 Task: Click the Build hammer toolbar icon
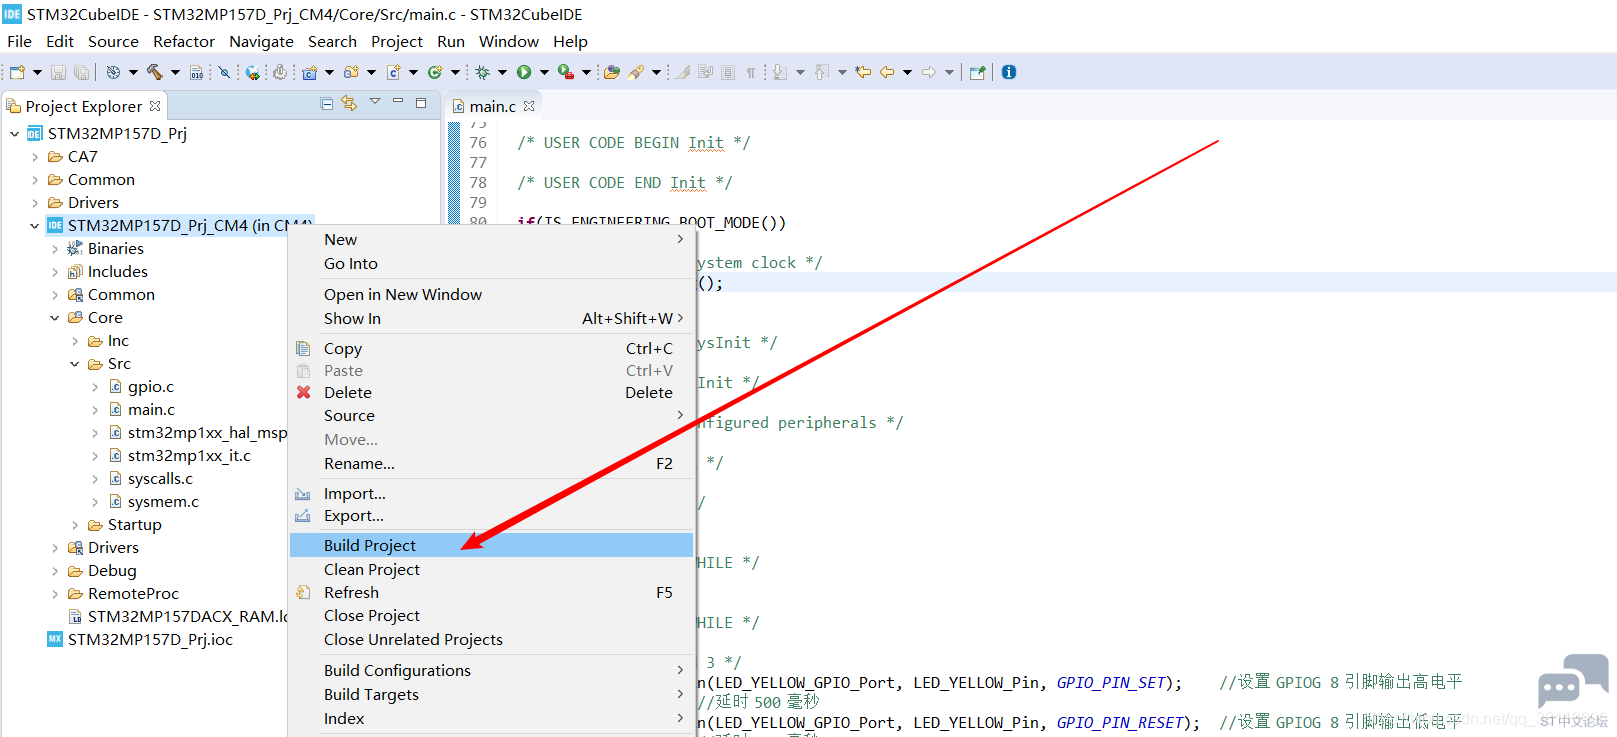tap(154, 72)
